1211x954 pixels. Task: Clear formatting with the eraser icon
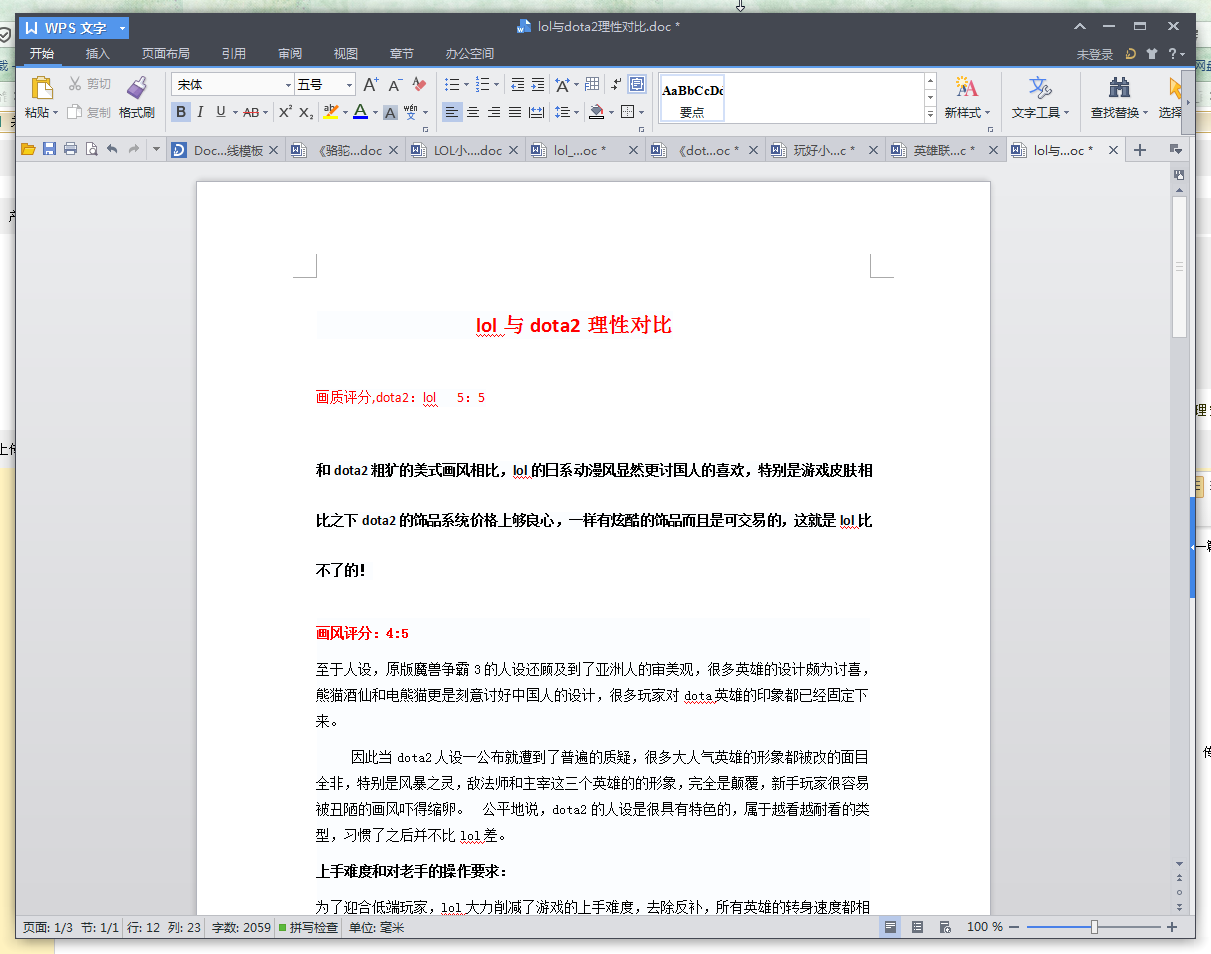pos(419,85)
